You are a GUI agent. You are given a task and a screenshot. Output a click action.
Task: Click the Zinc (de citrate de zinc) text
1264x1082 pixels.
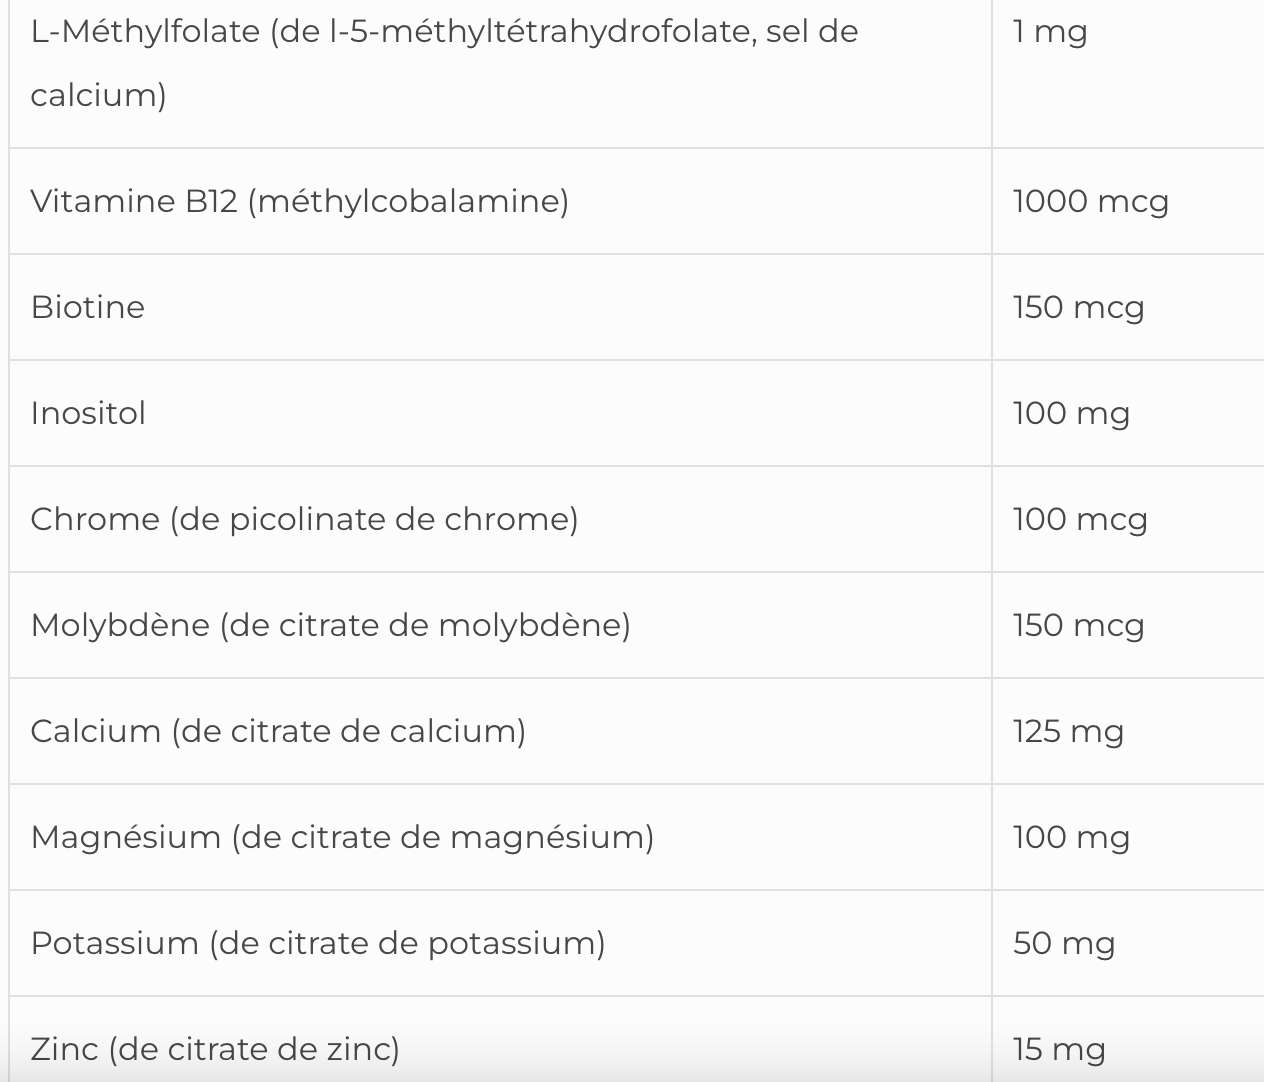coord(215,1049)
